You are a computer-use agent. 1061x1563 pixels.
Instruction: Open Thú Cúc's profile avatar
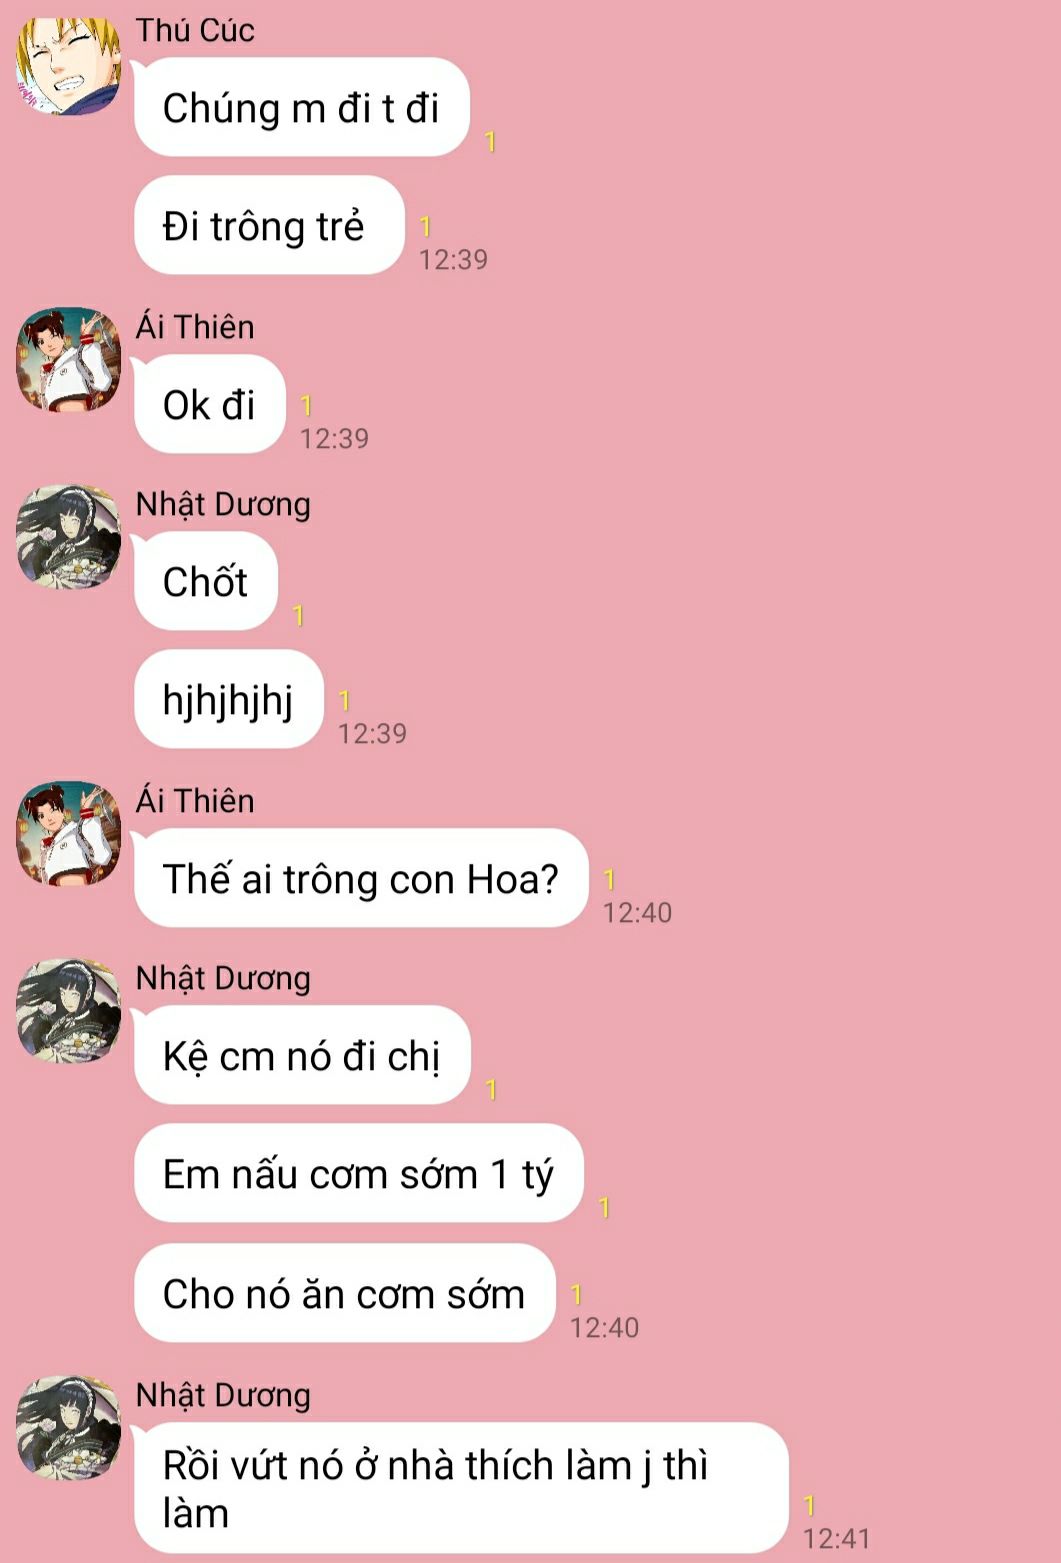[x=69, y=65]
